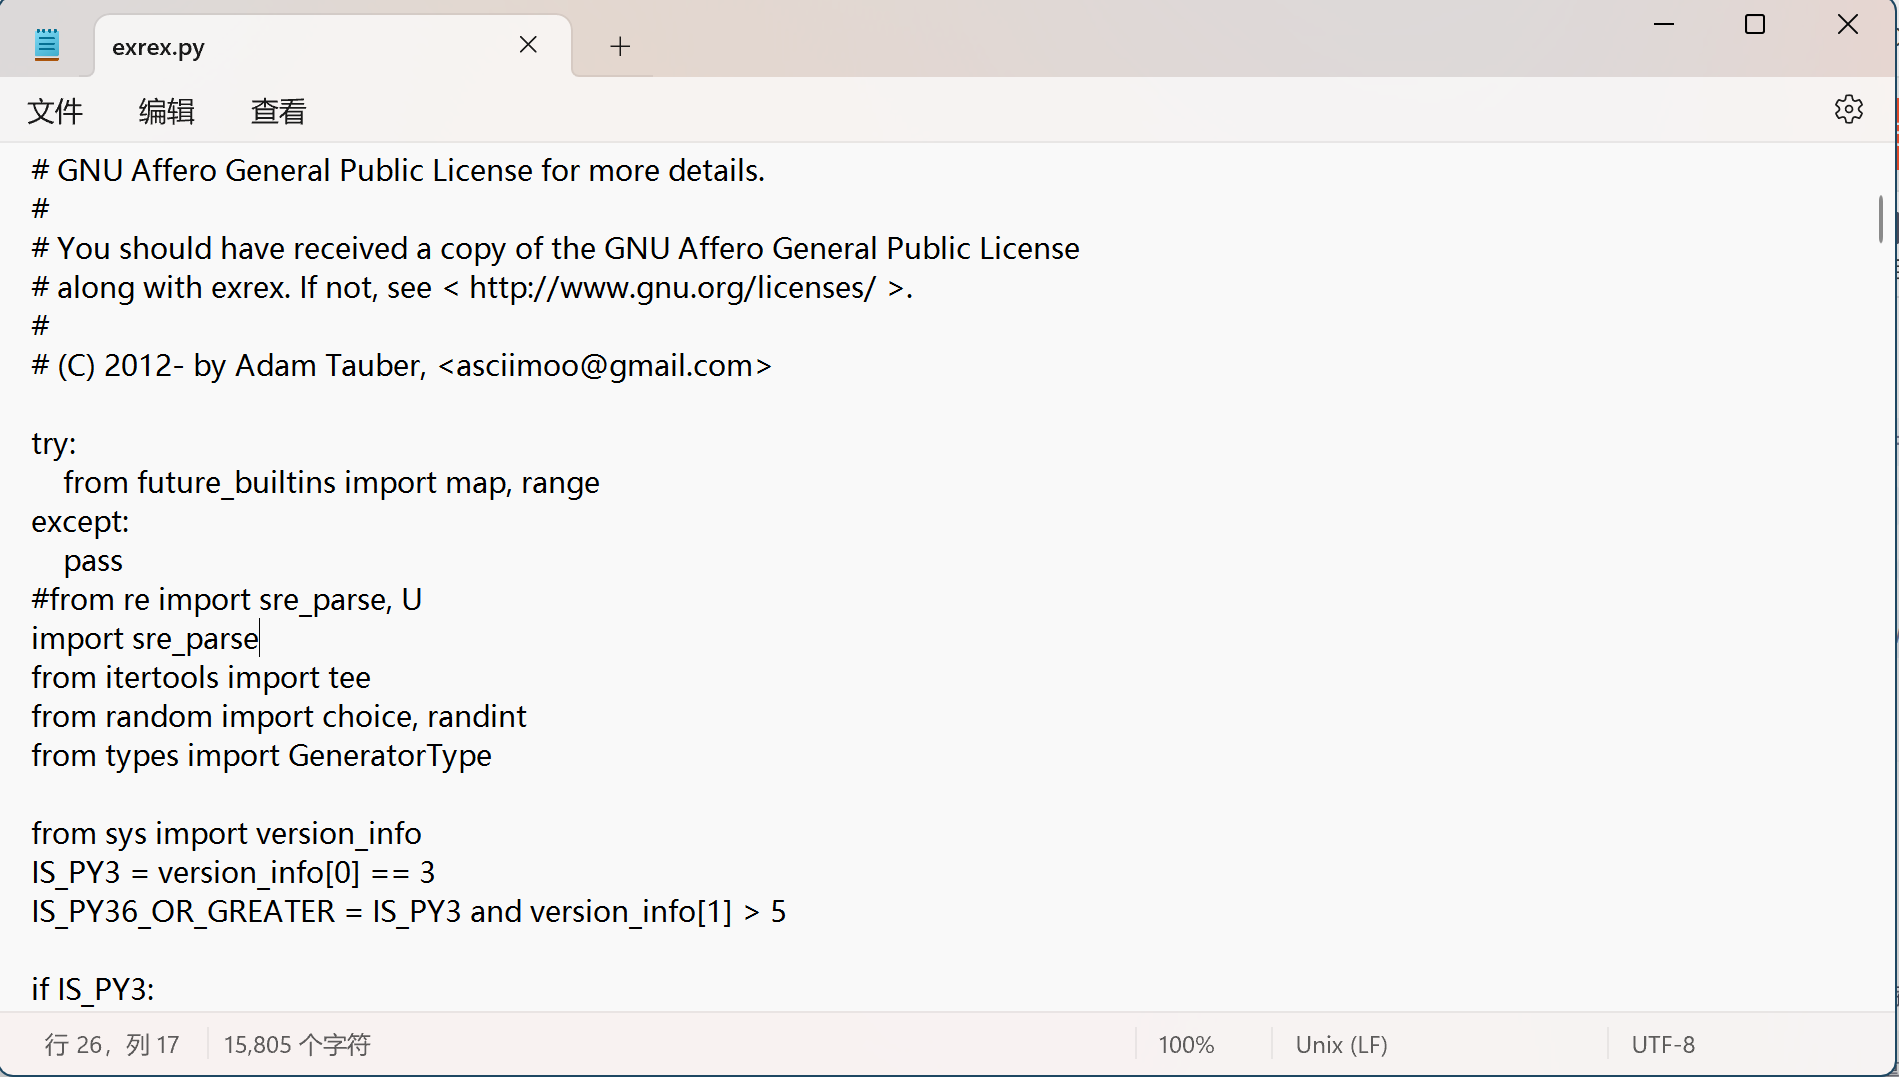The height and width of the screenshot is (1077, 1899).
Task: Click the UTF-8 encoding indicator
Action: click(1662, 1044)
